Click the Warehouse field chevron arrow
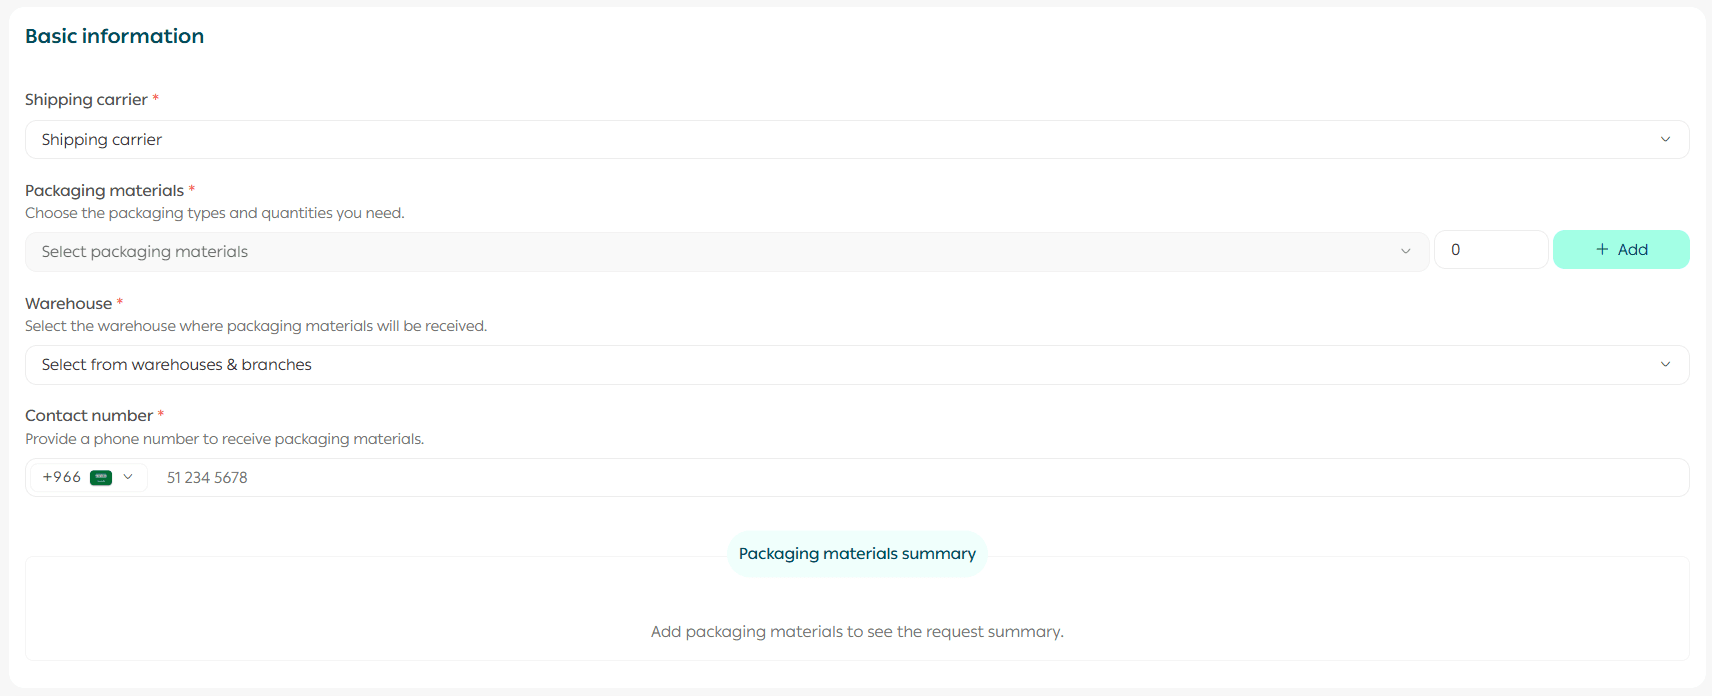This screenshot has height=696, width=1712. [x=1665, y=365]
